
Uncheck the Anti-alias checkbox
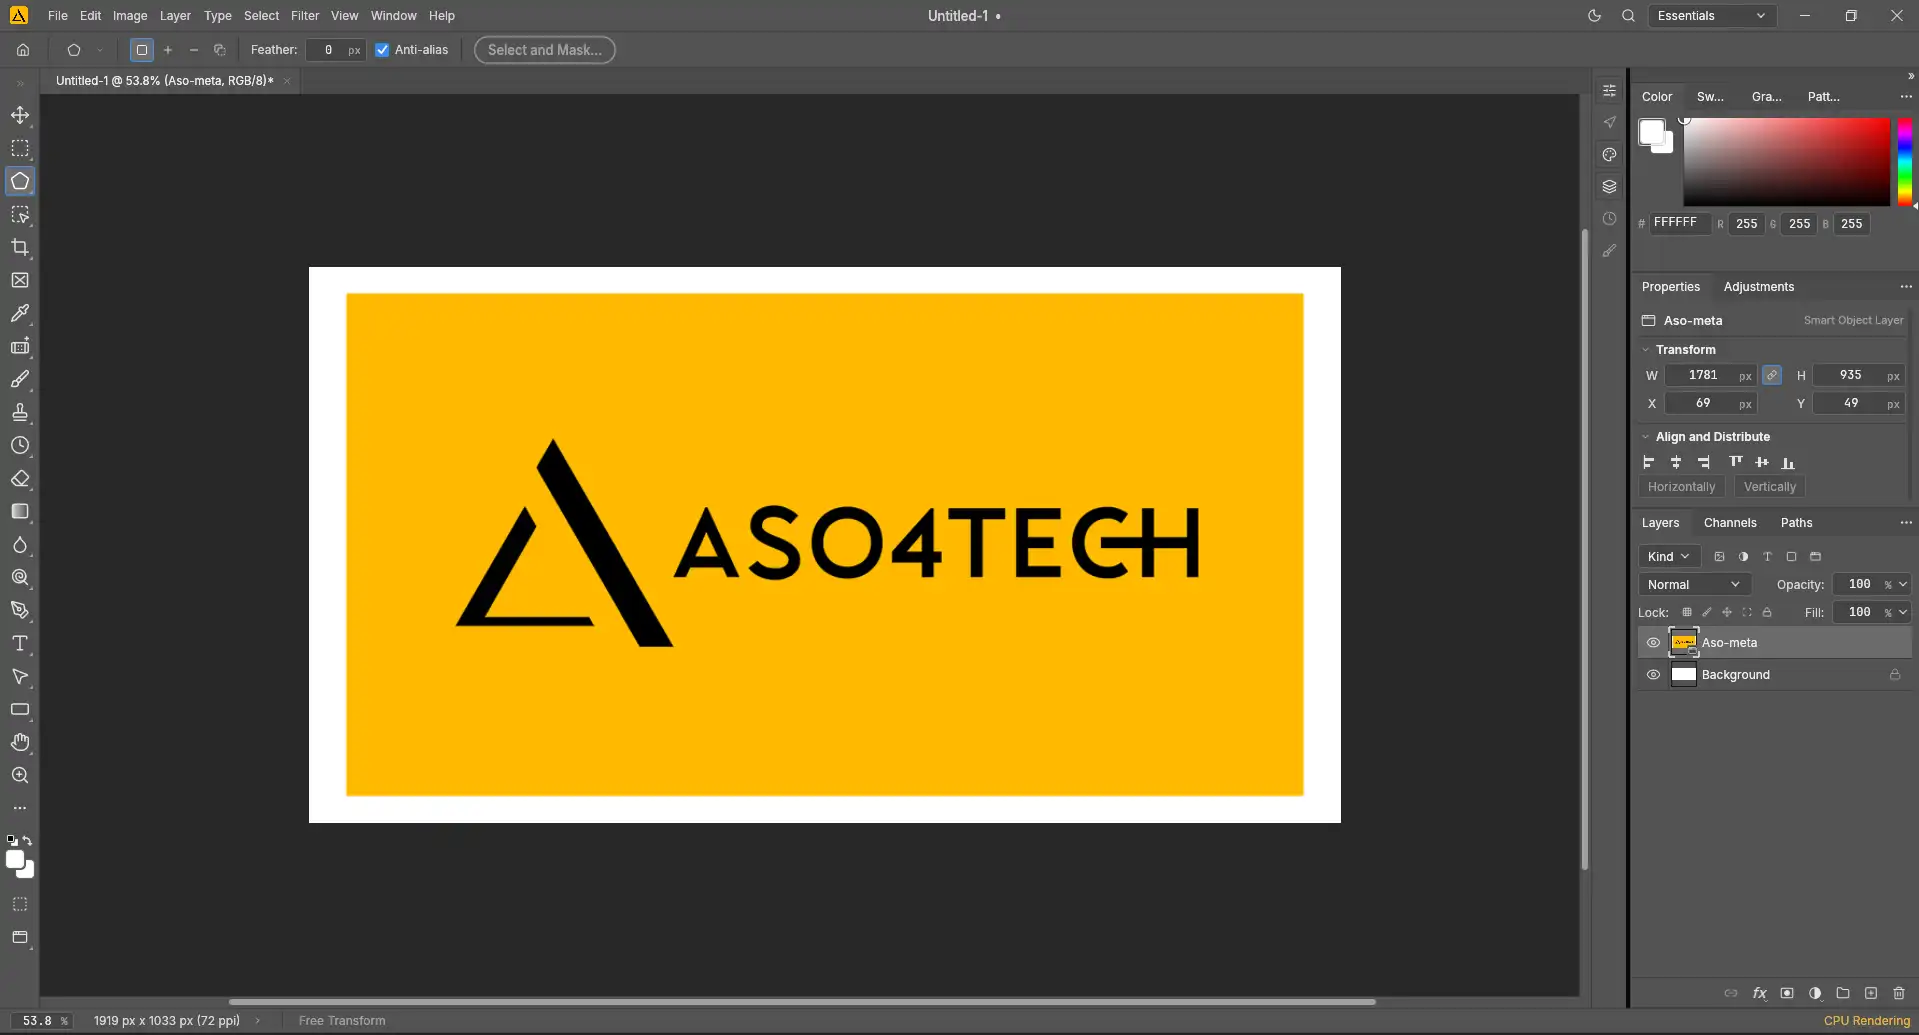click(x=382, y=50)
